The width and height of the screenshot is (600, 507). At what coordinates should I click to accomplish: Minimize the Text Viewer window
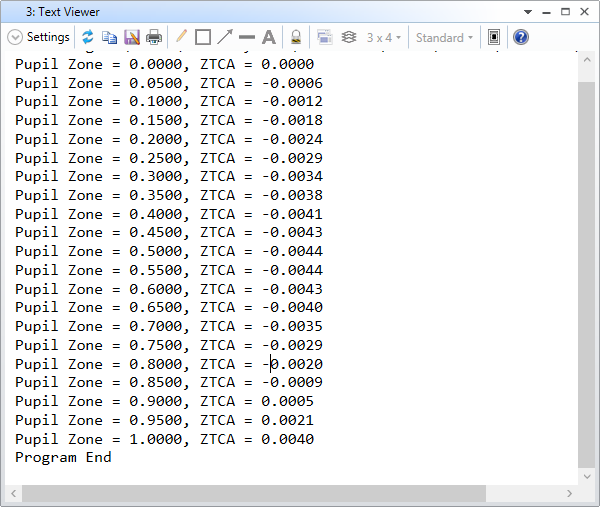point(546,13)
